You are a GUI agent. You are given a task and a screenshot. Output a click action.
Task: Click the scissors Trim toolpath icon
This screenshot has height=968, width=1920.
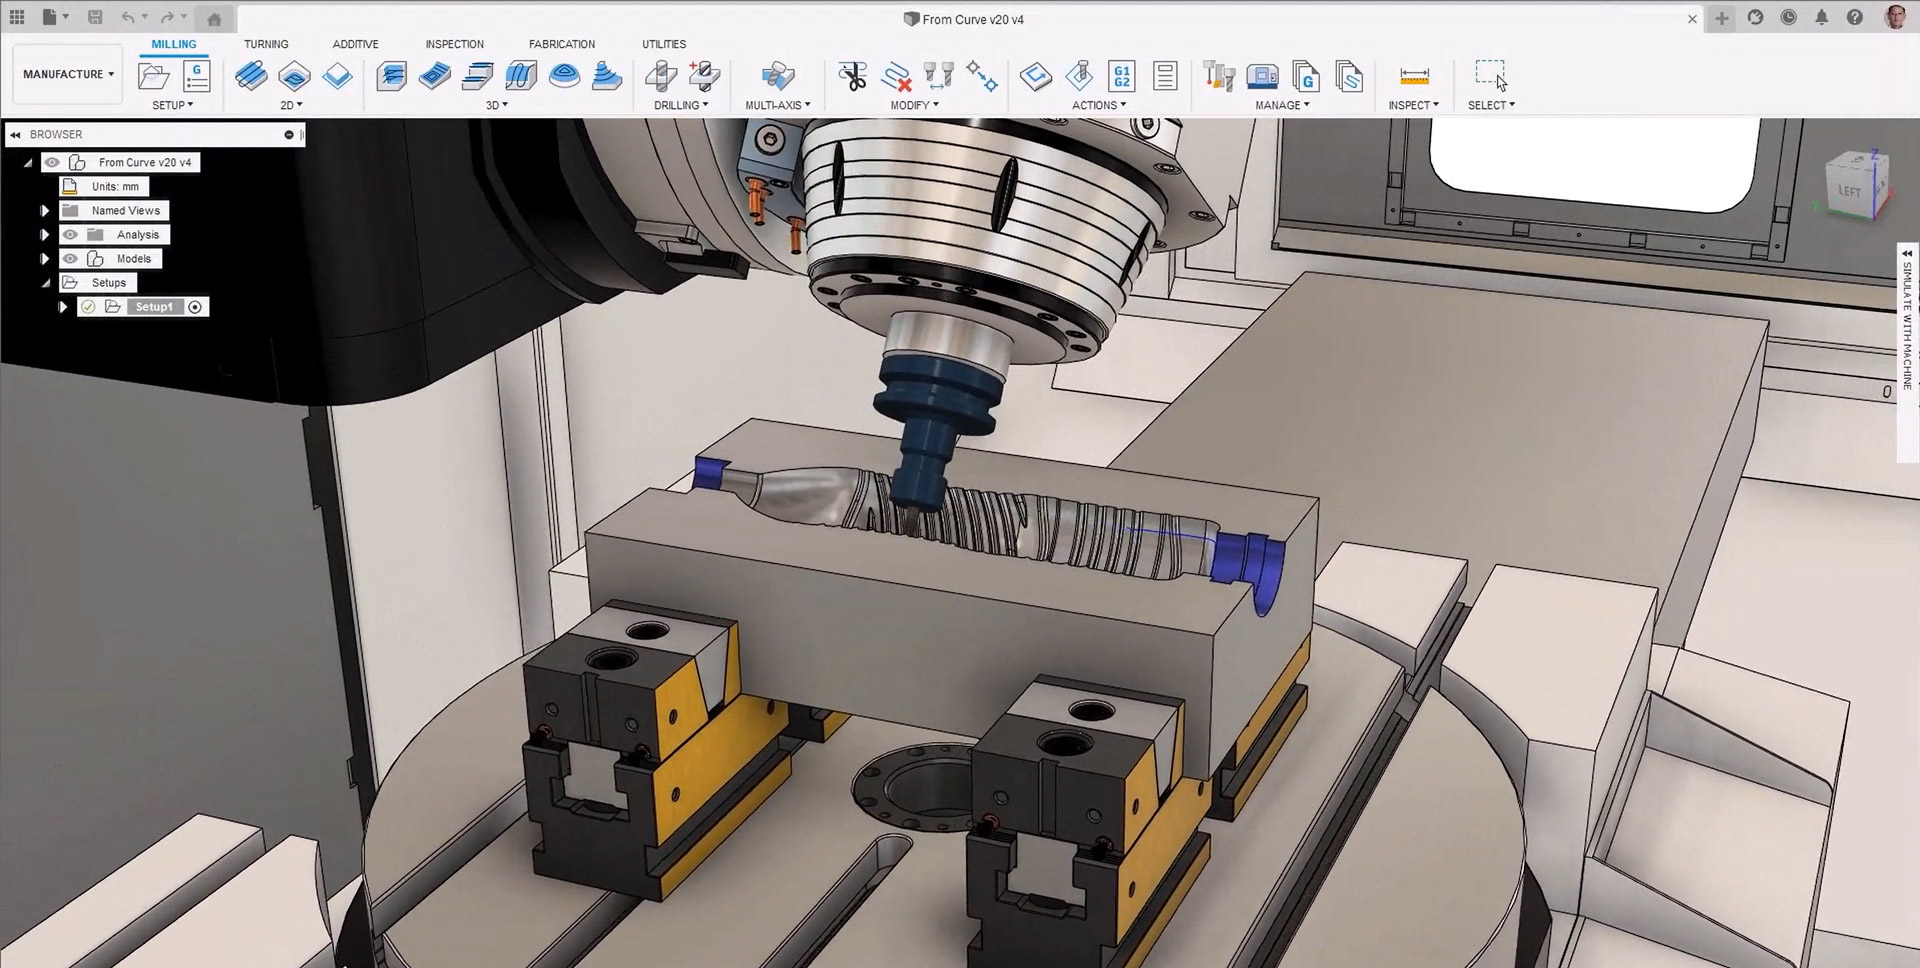[x=853, y=76]
